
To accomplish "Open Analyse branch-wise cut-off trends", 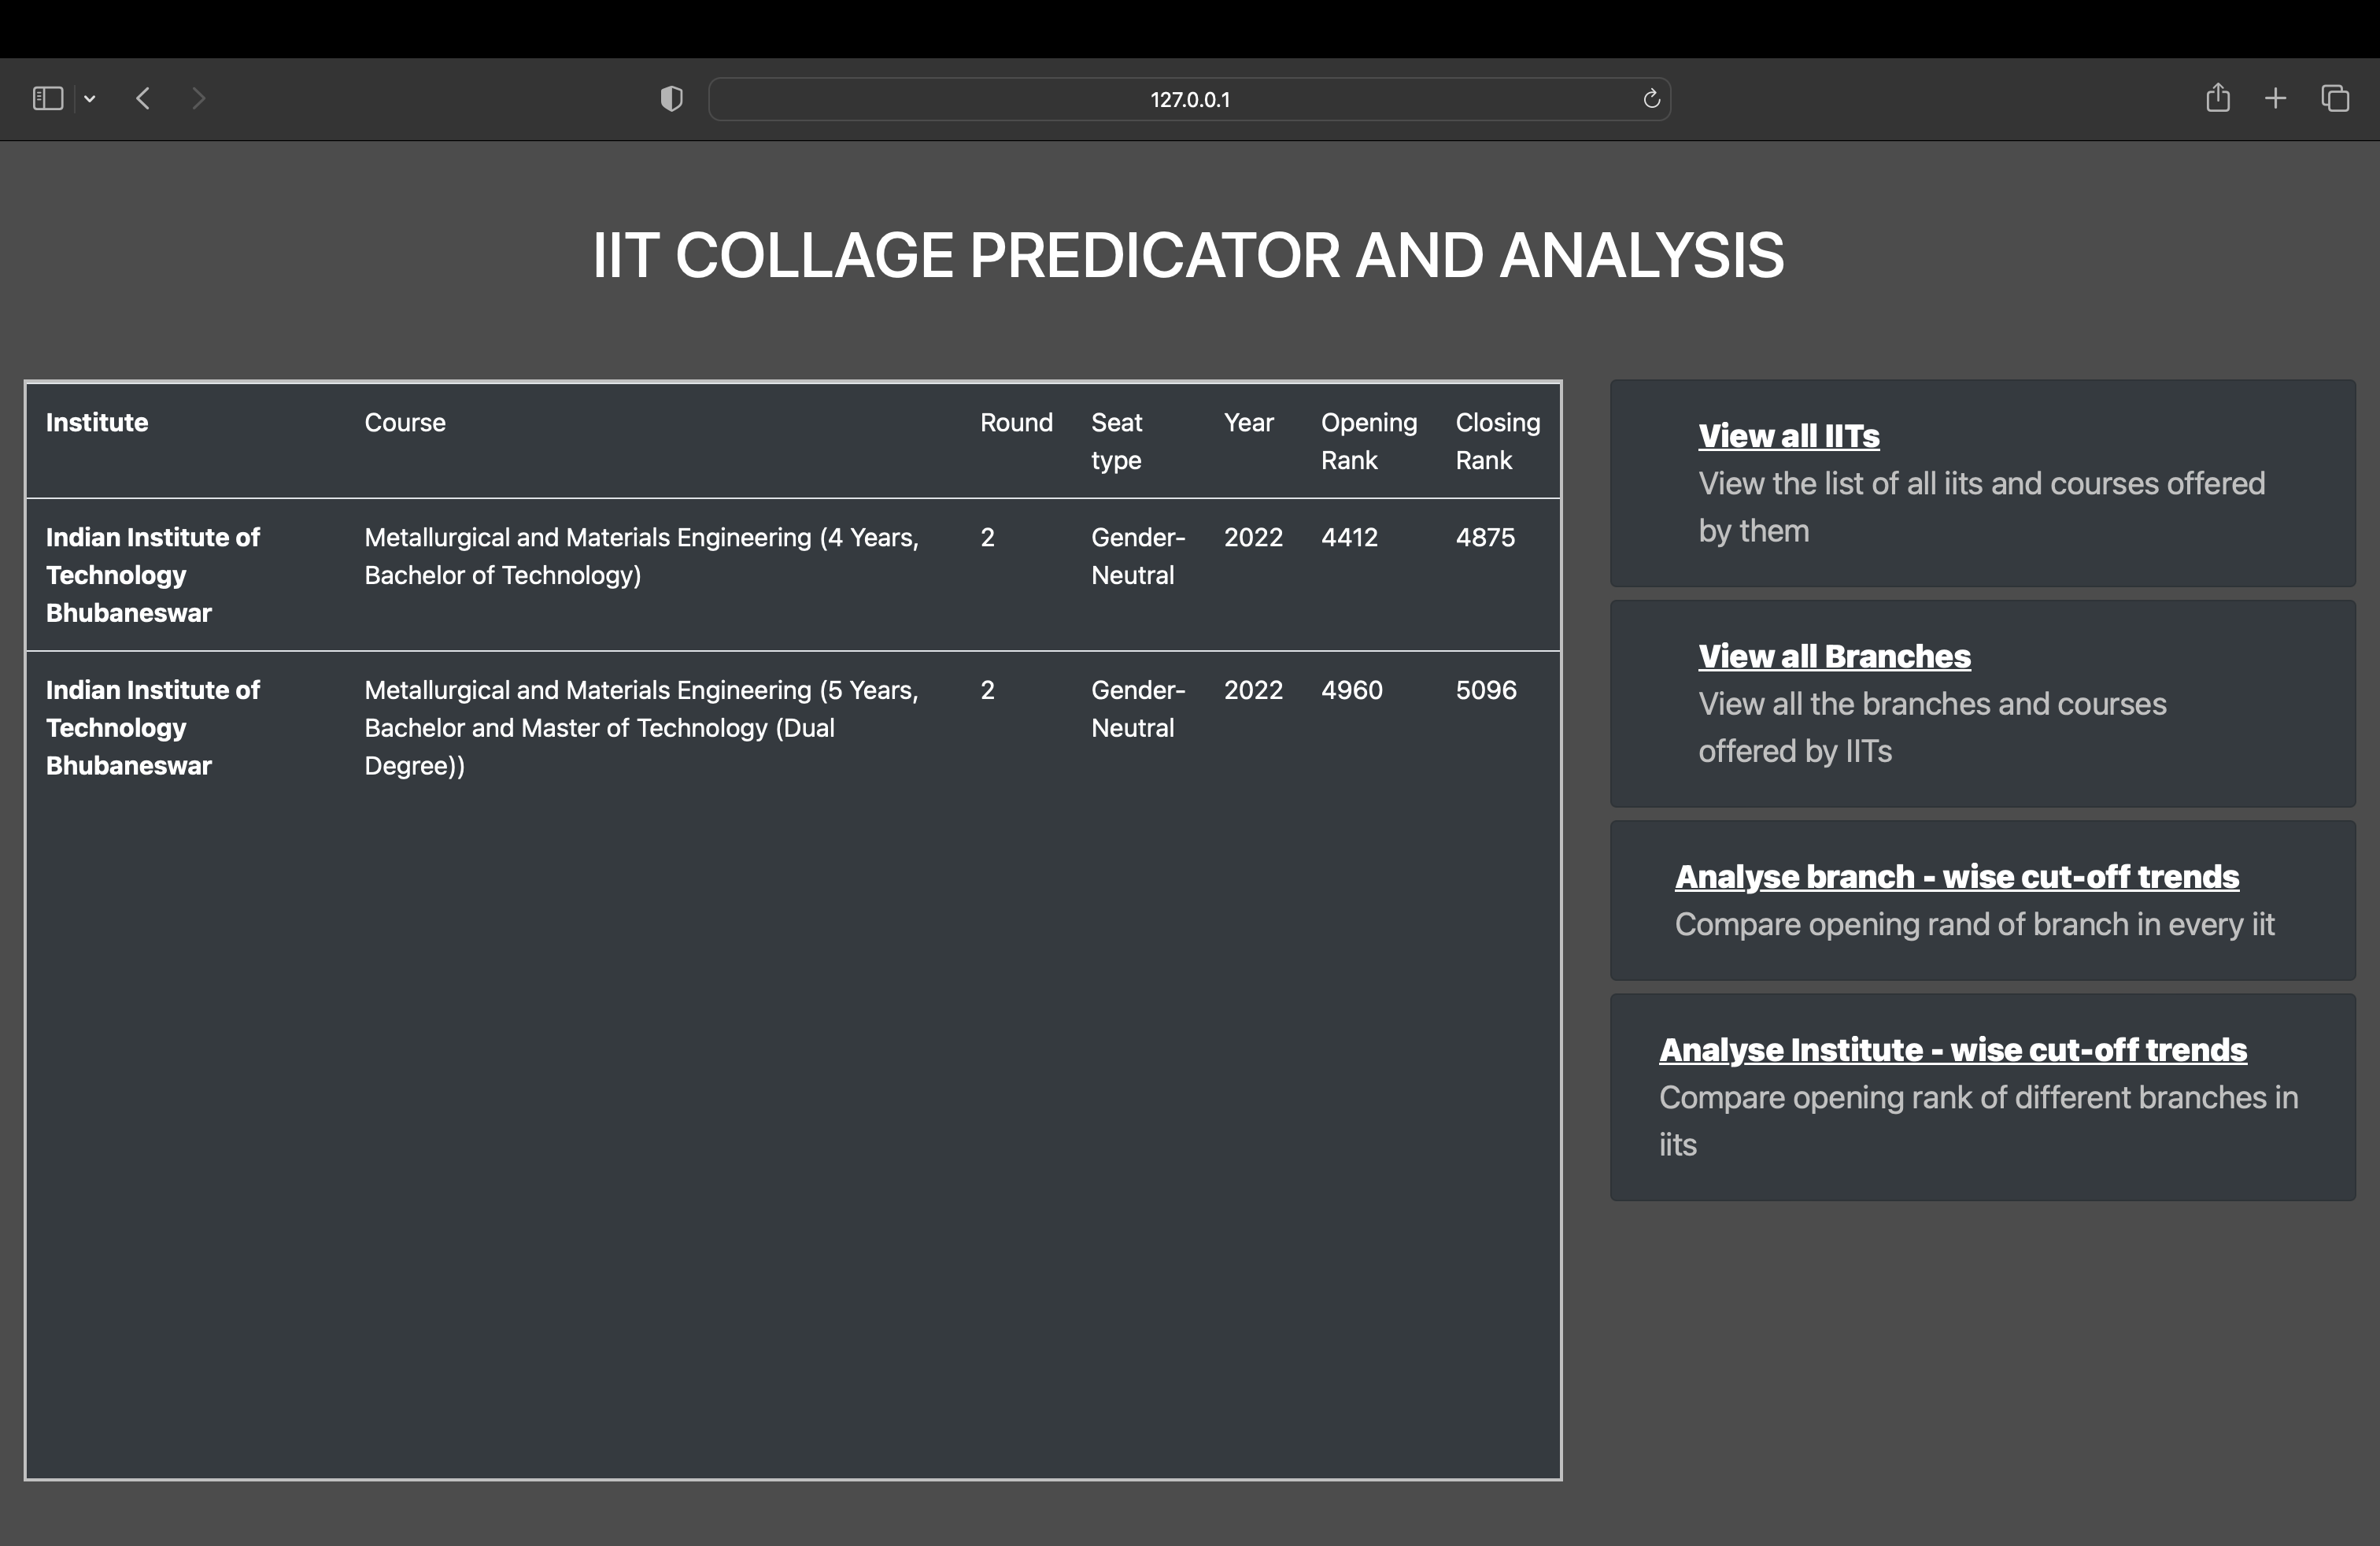I will [x=1957, y=876].
